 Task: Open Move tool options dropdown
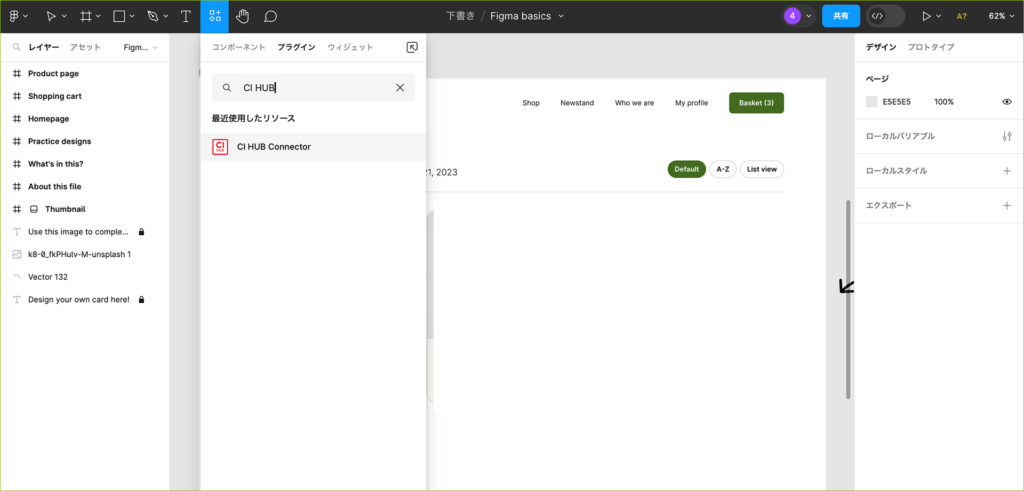[x=65, y=16]
